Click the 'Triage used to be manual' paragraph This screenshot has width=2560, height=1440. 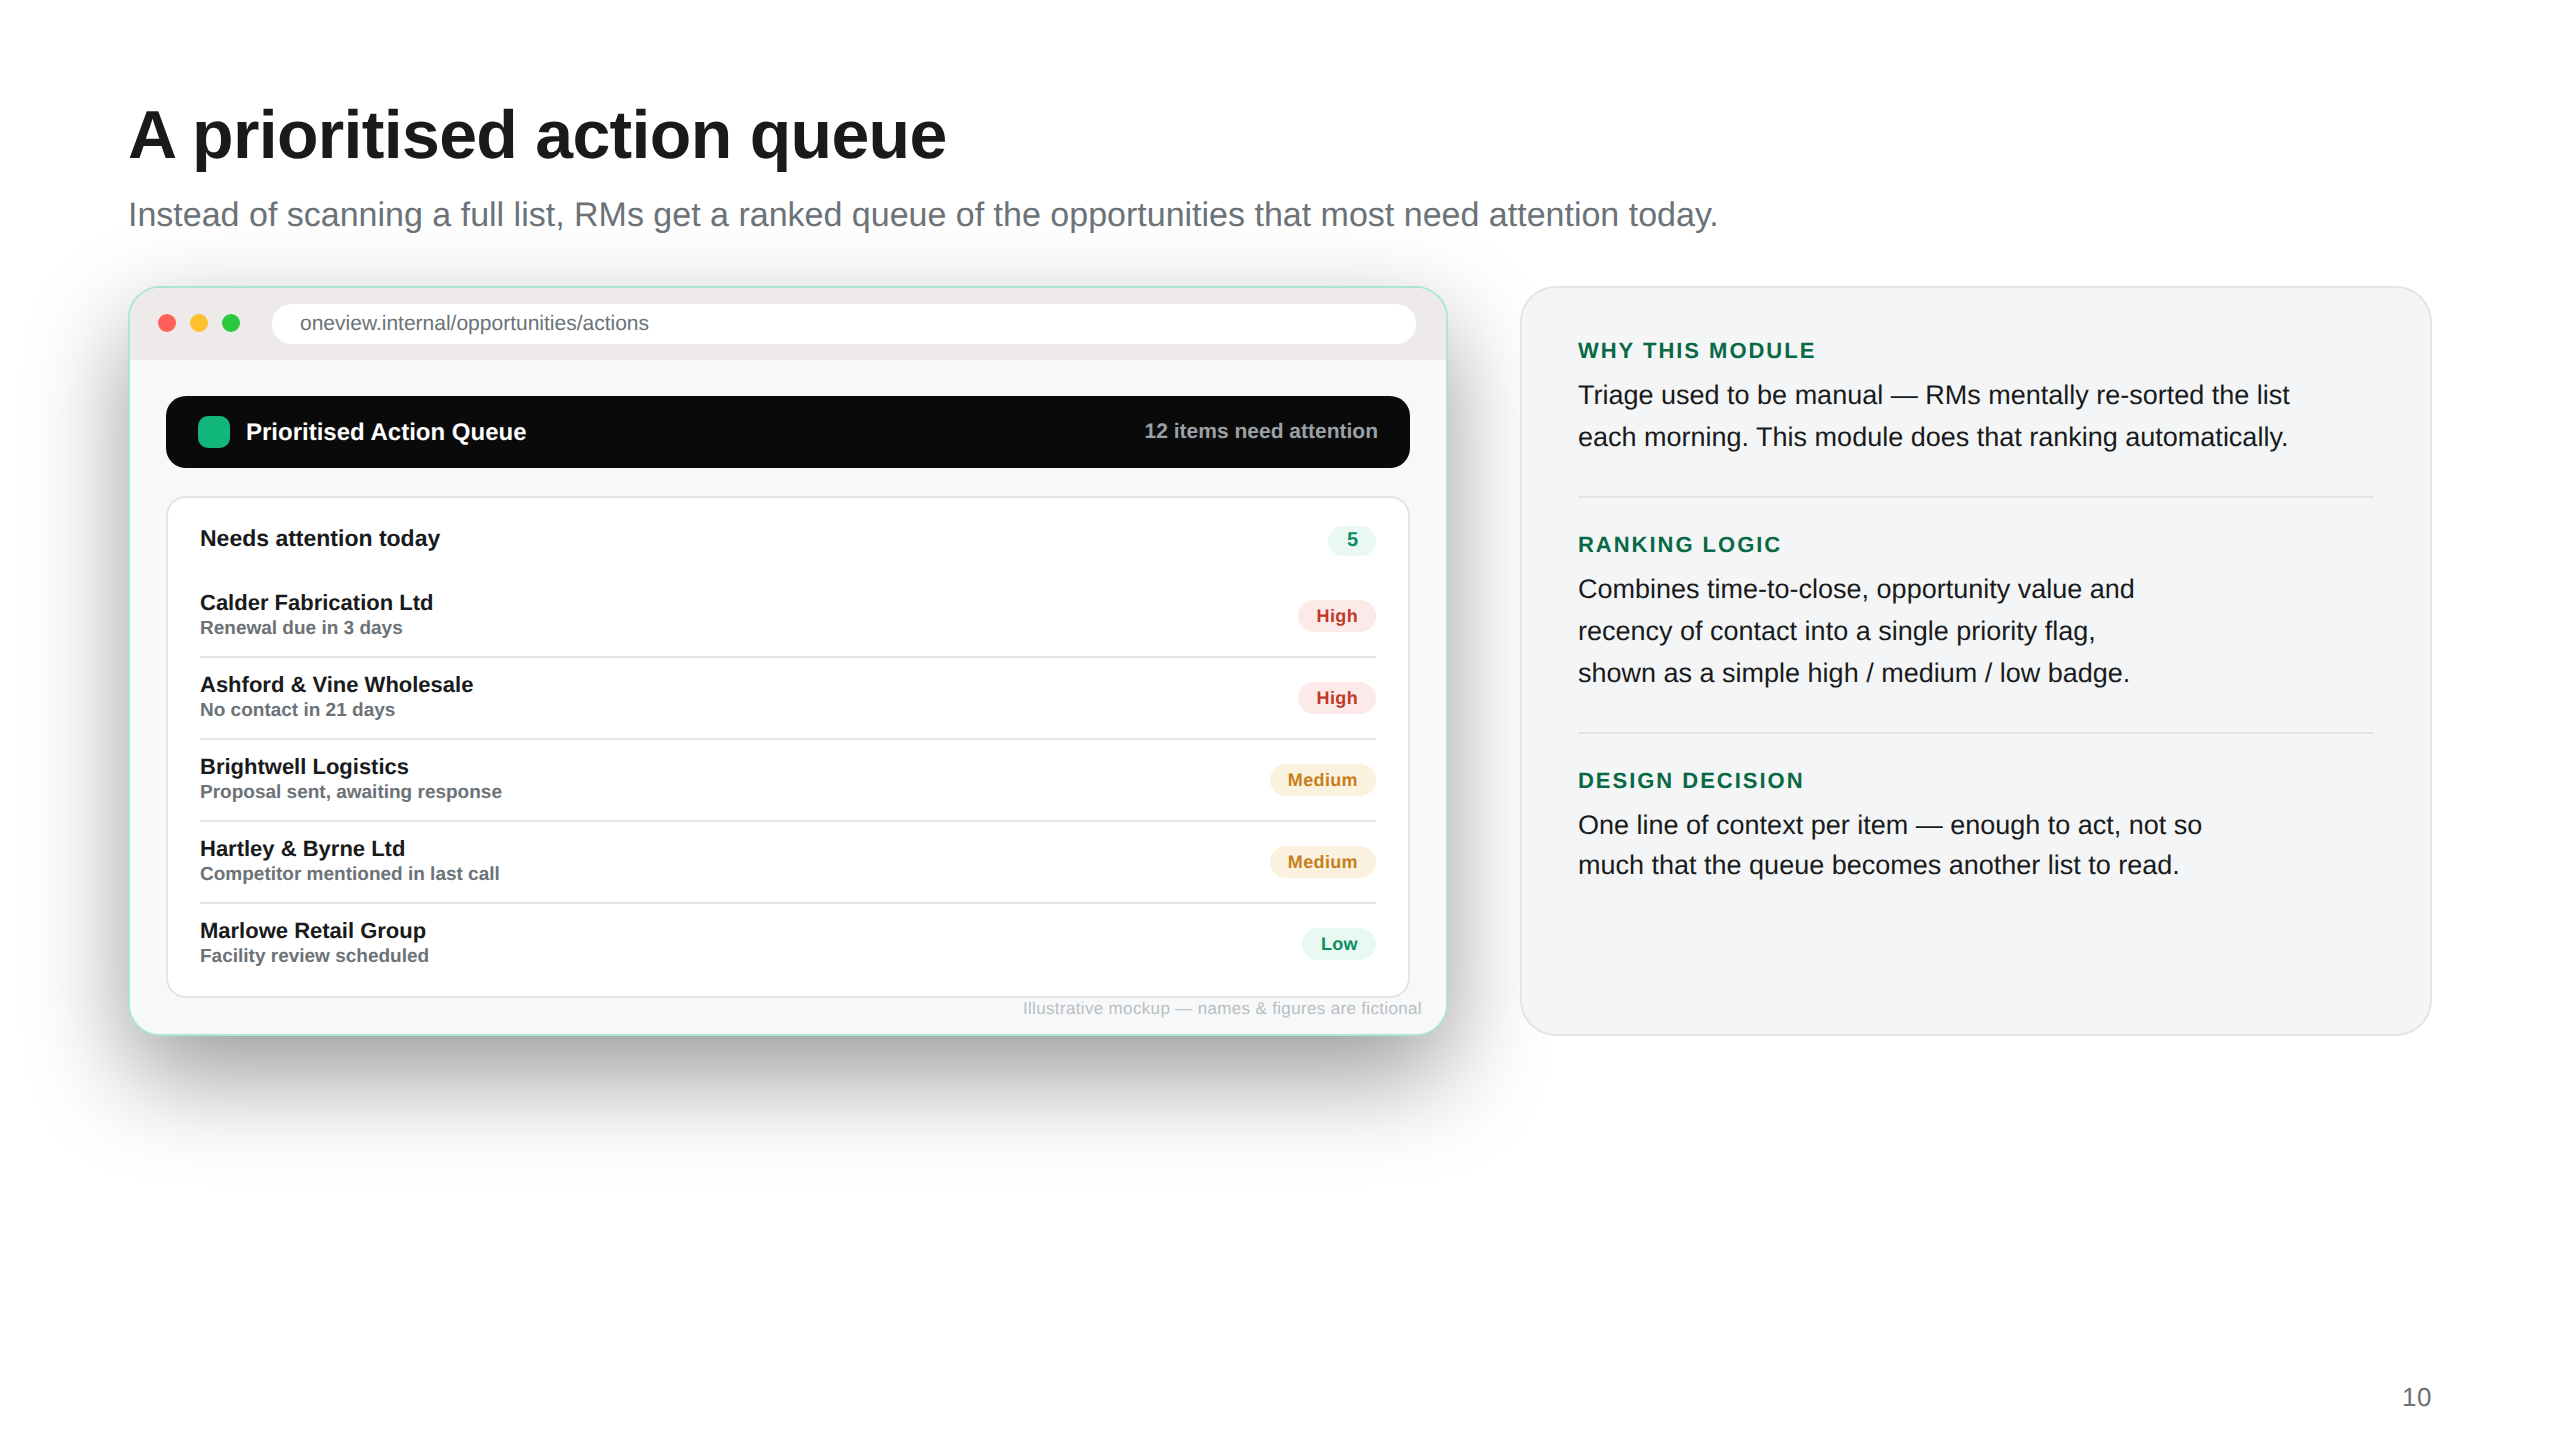1933,416
